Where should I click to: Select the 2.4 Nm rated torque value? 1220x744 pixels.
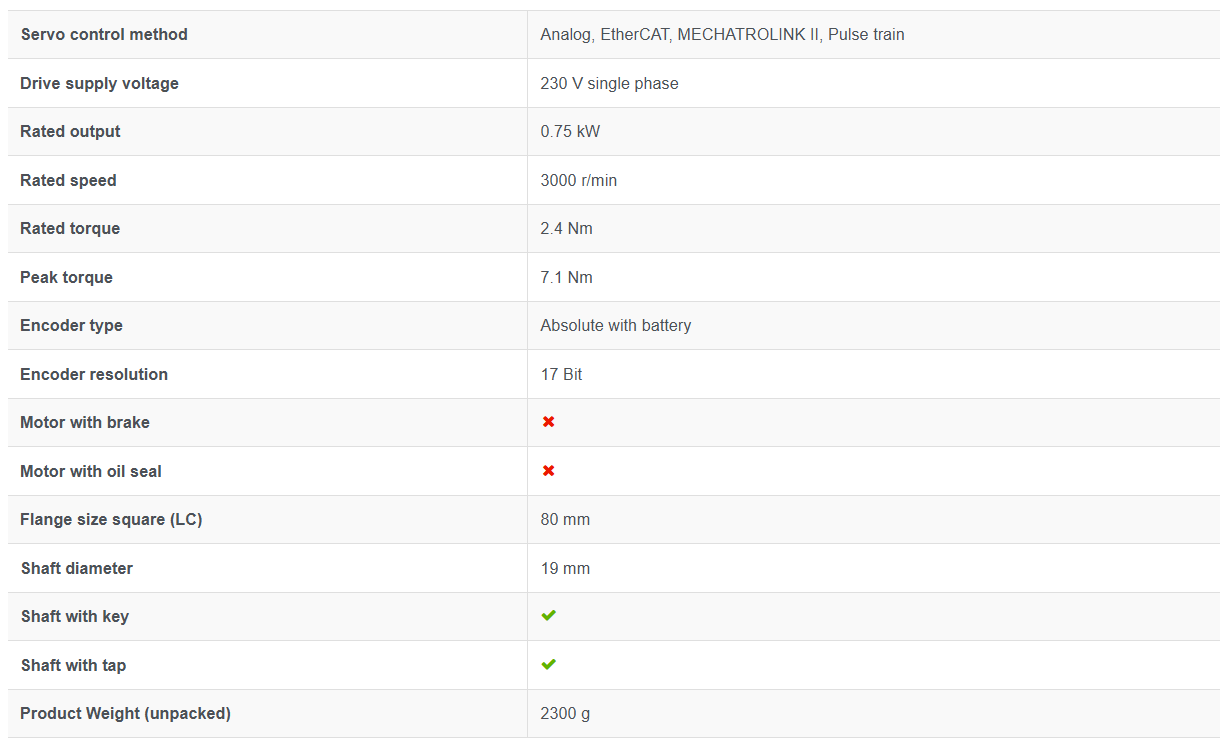[566, 228]
